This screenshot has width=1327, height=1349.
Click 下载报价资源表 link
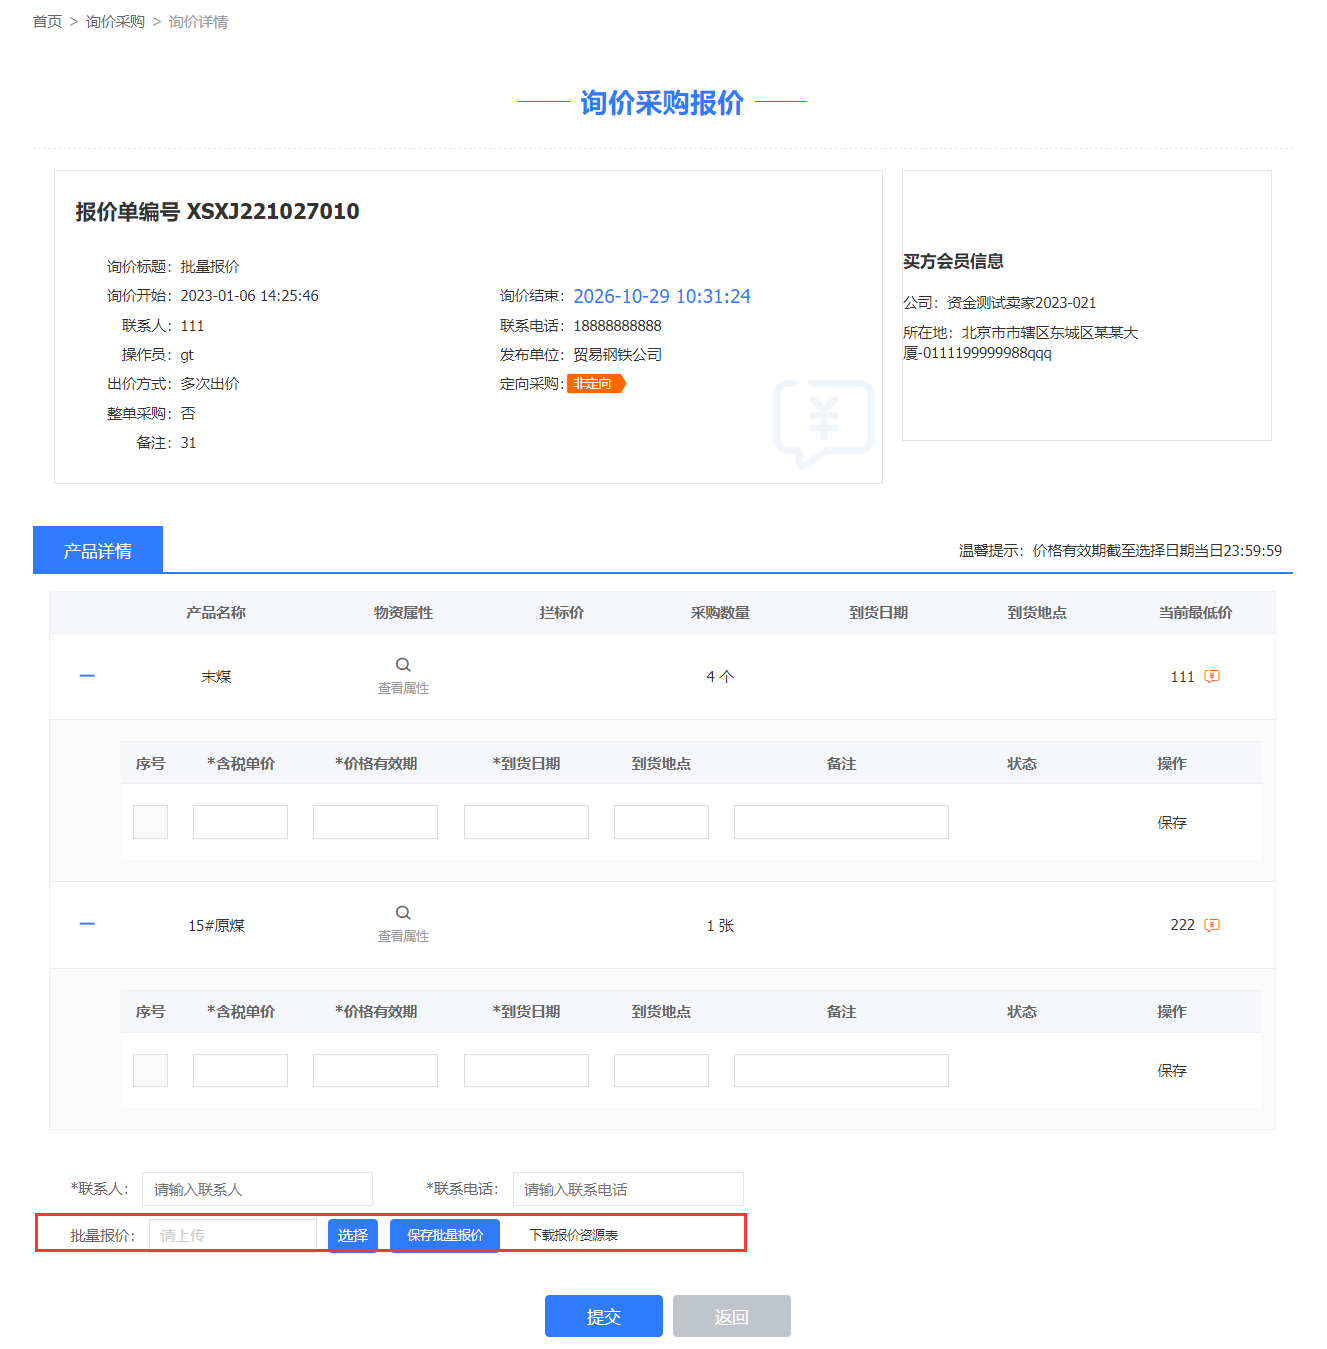(573, 1235)
